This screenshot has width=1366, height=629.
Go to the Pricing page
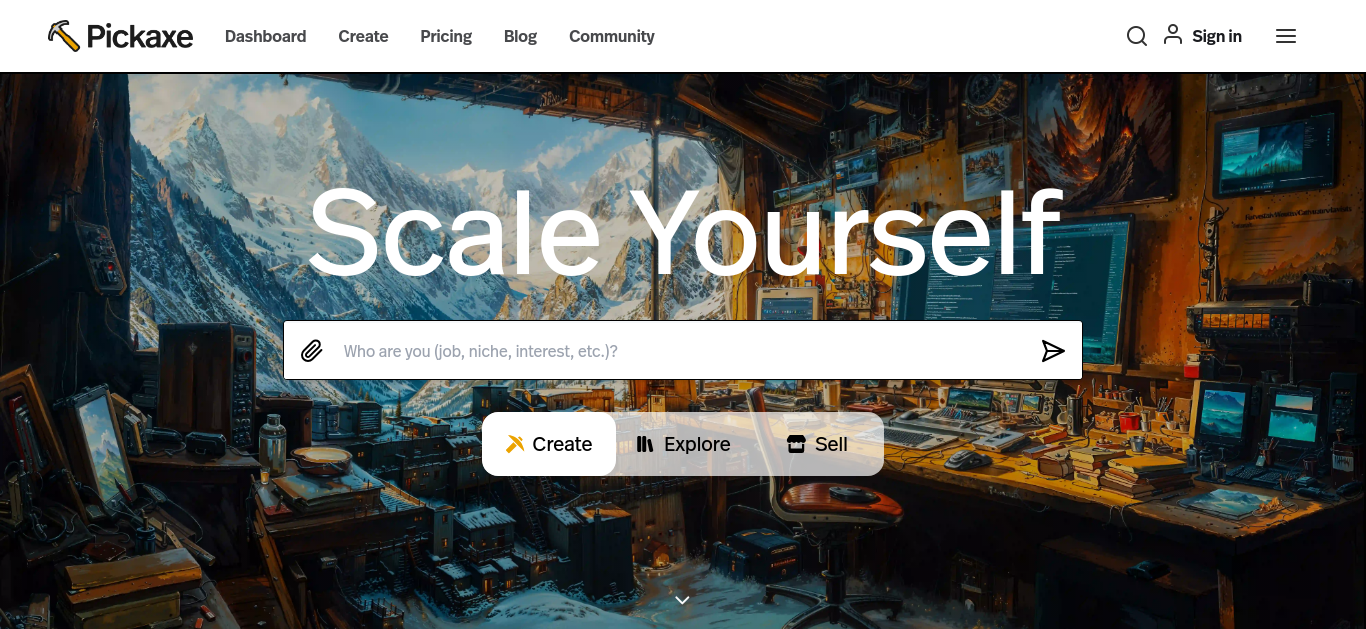(x=446, y=36)
